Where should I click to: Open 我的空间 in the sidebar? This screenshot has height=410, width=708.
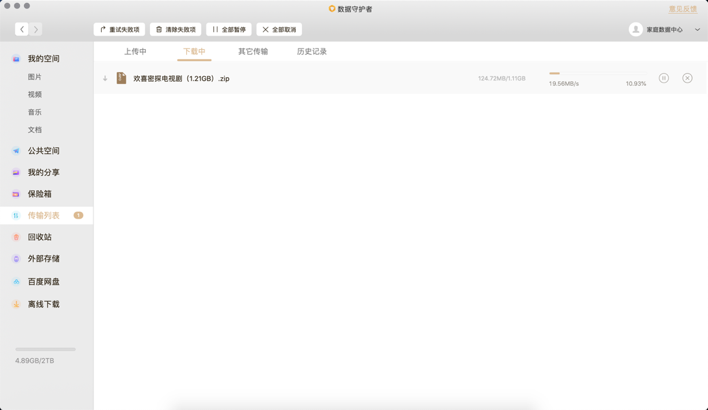pyautogui.click(x=43, y=59)
